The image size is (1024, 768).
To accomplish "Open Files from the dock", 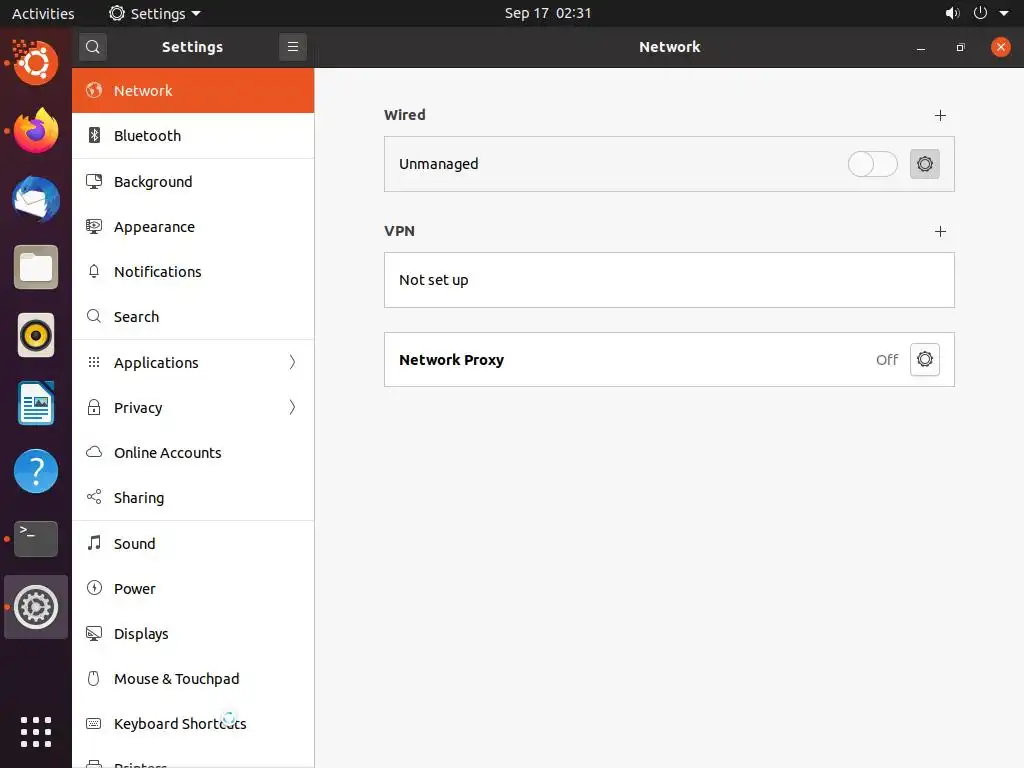I will (x=36, y=267).
